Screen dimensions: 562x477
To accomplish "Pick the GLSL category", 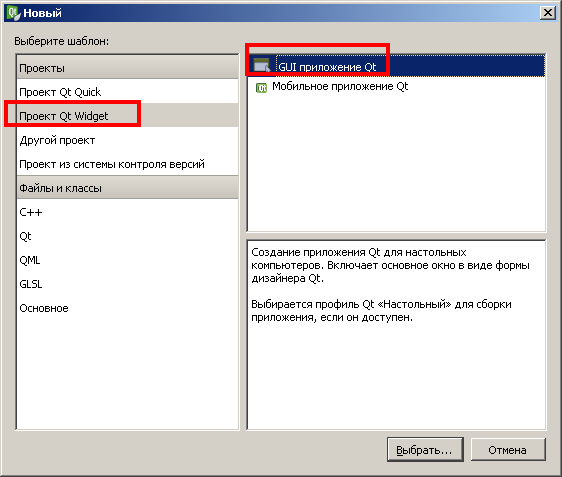I will click(x=127, y=284).
